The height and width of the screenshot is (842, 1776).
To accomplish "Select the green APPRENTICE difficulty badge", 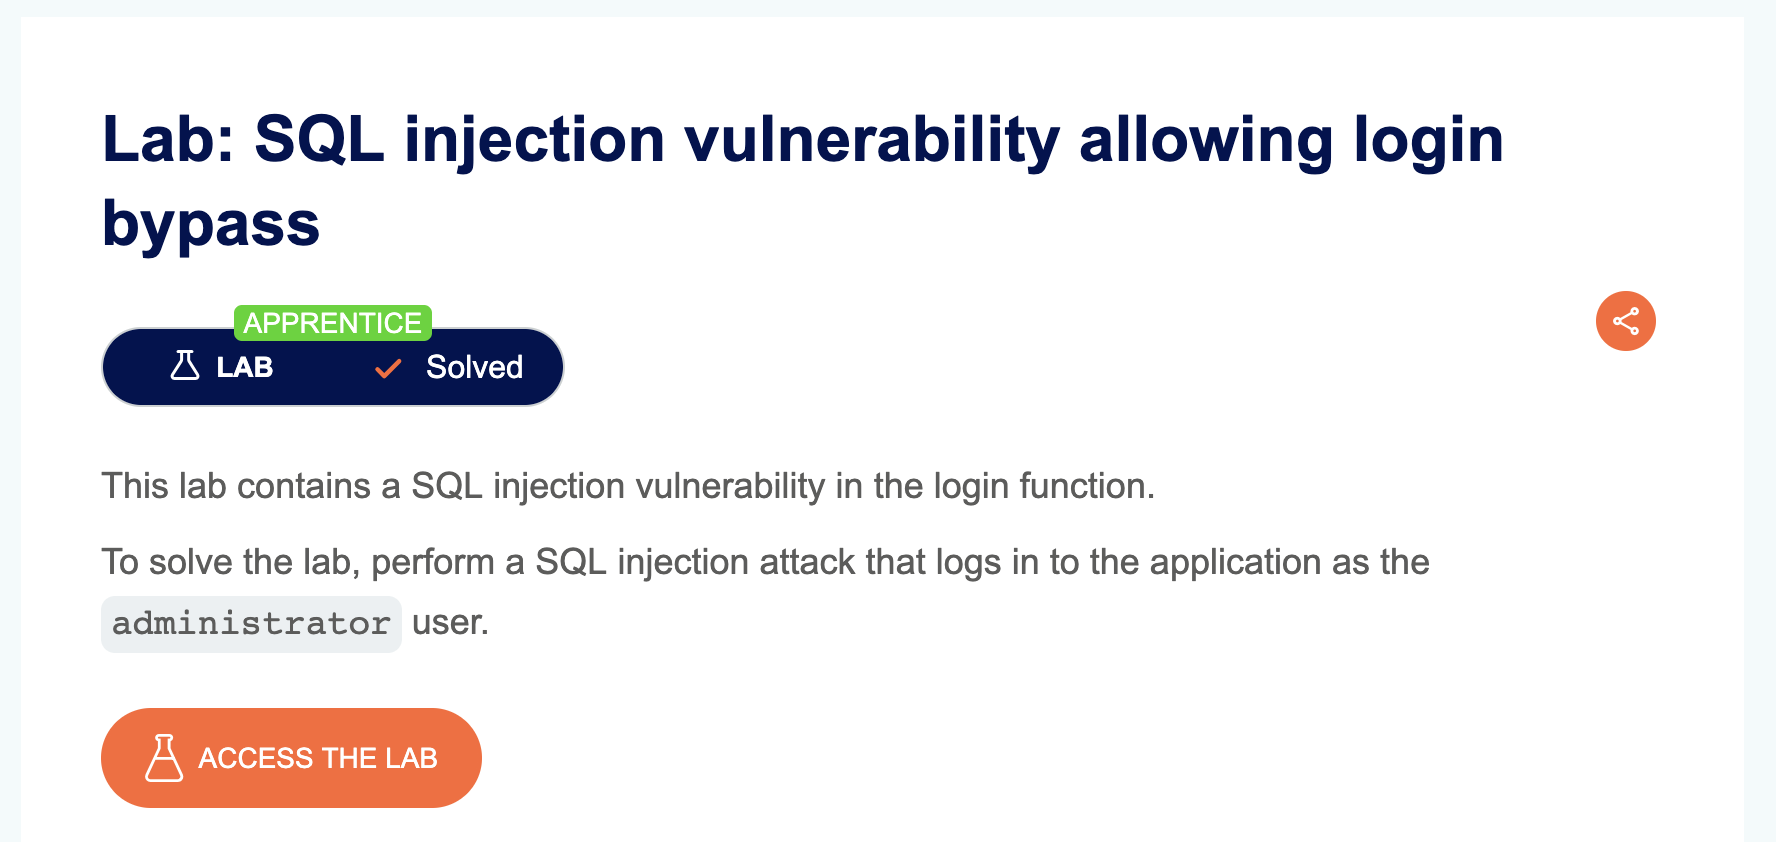I will coord(333,323).
